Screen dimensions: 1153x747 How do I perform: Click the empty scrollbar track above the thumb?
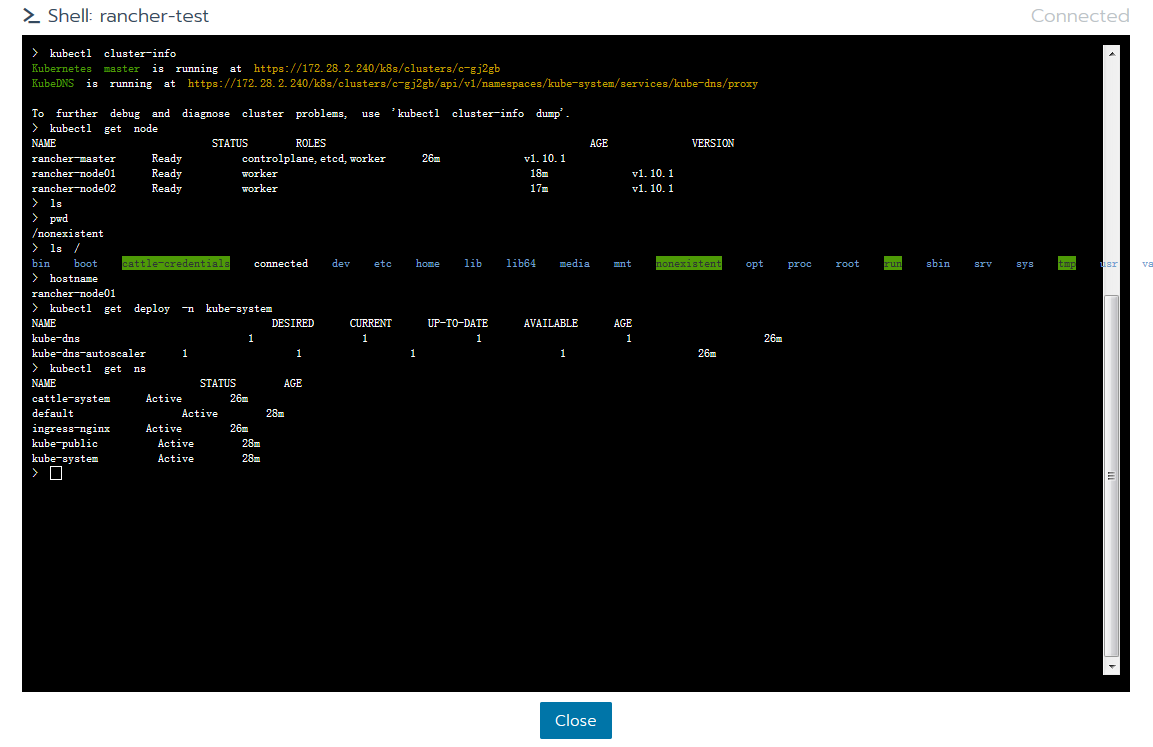pyautogui.click(x=1111, y=170)
